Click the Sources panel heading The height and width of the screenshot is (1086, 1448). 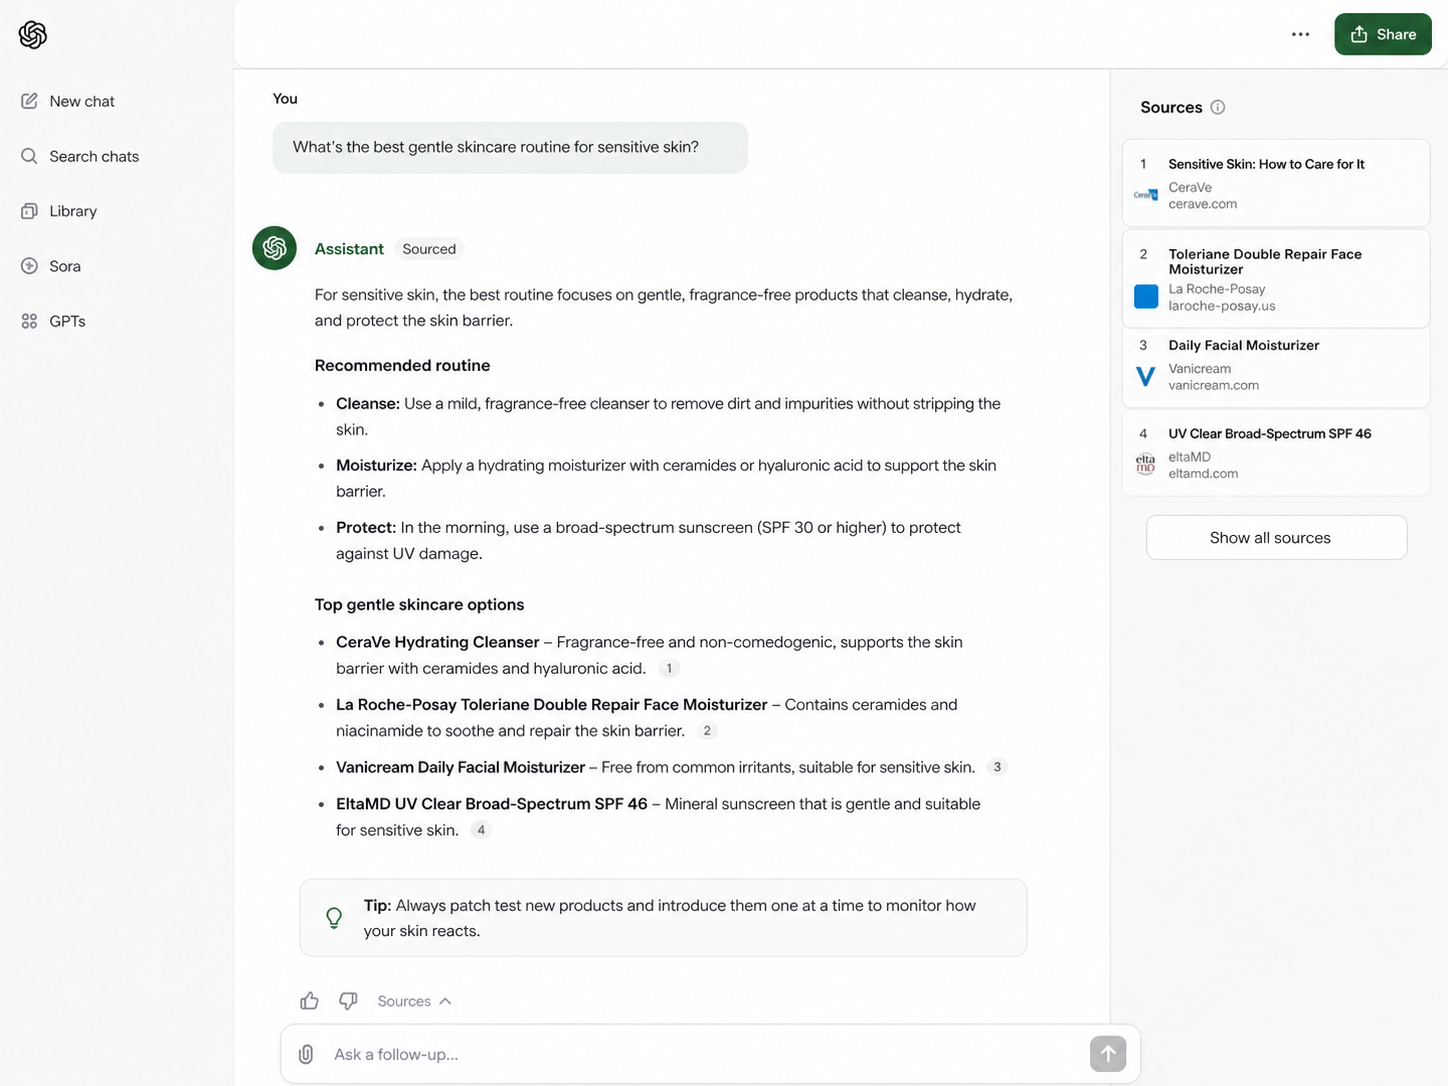click(x=1171, y=107)
